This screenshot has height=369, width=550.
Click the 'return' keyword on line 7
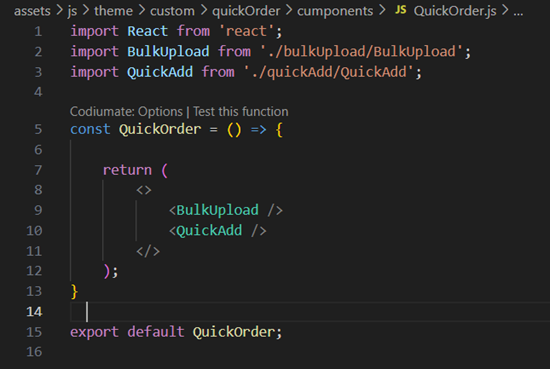127,170
